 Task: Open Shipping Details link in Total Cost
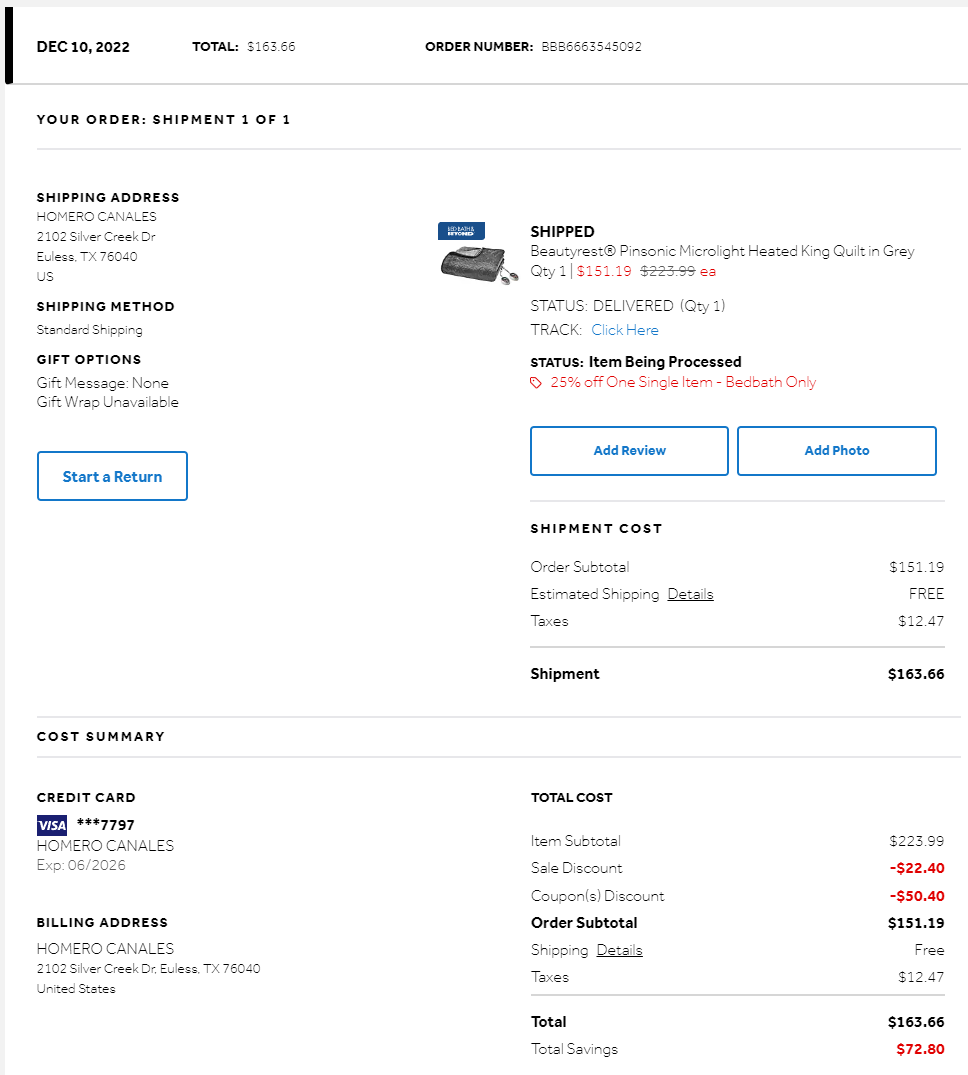[x=619, y=950]
